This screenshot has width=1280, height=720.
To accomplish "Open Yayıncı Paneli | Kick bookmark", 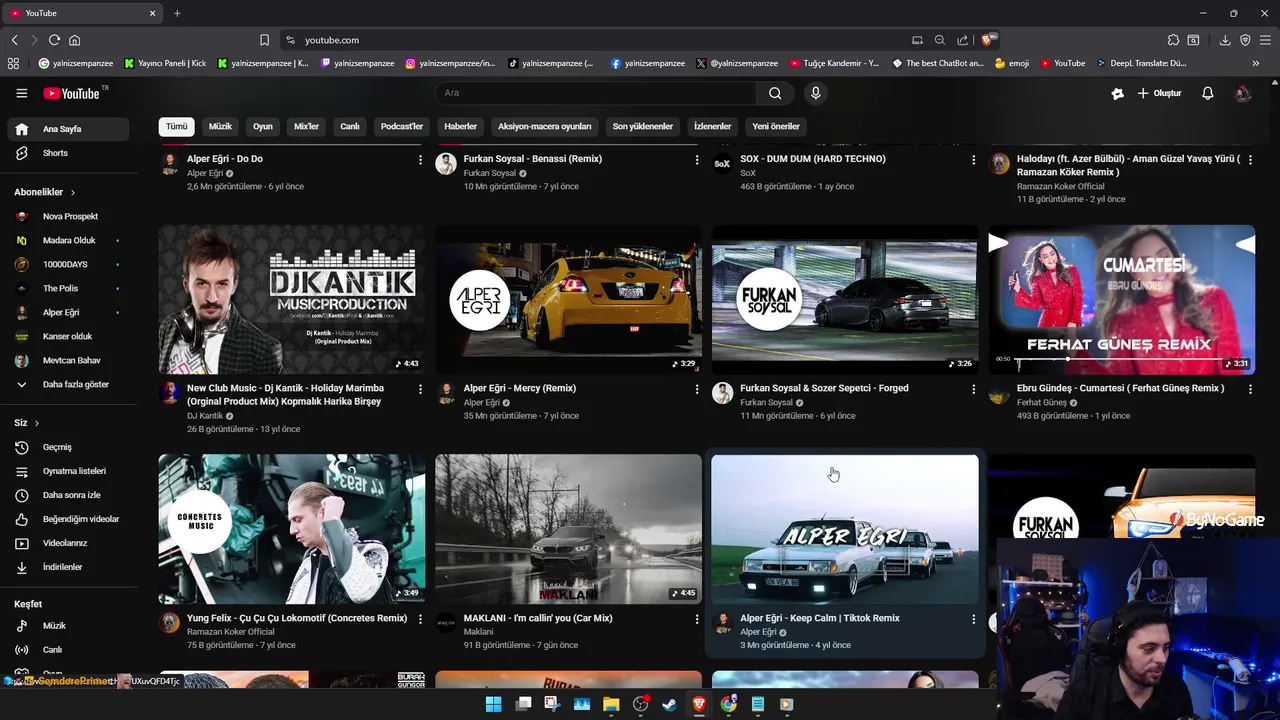I will click(165, 63).
